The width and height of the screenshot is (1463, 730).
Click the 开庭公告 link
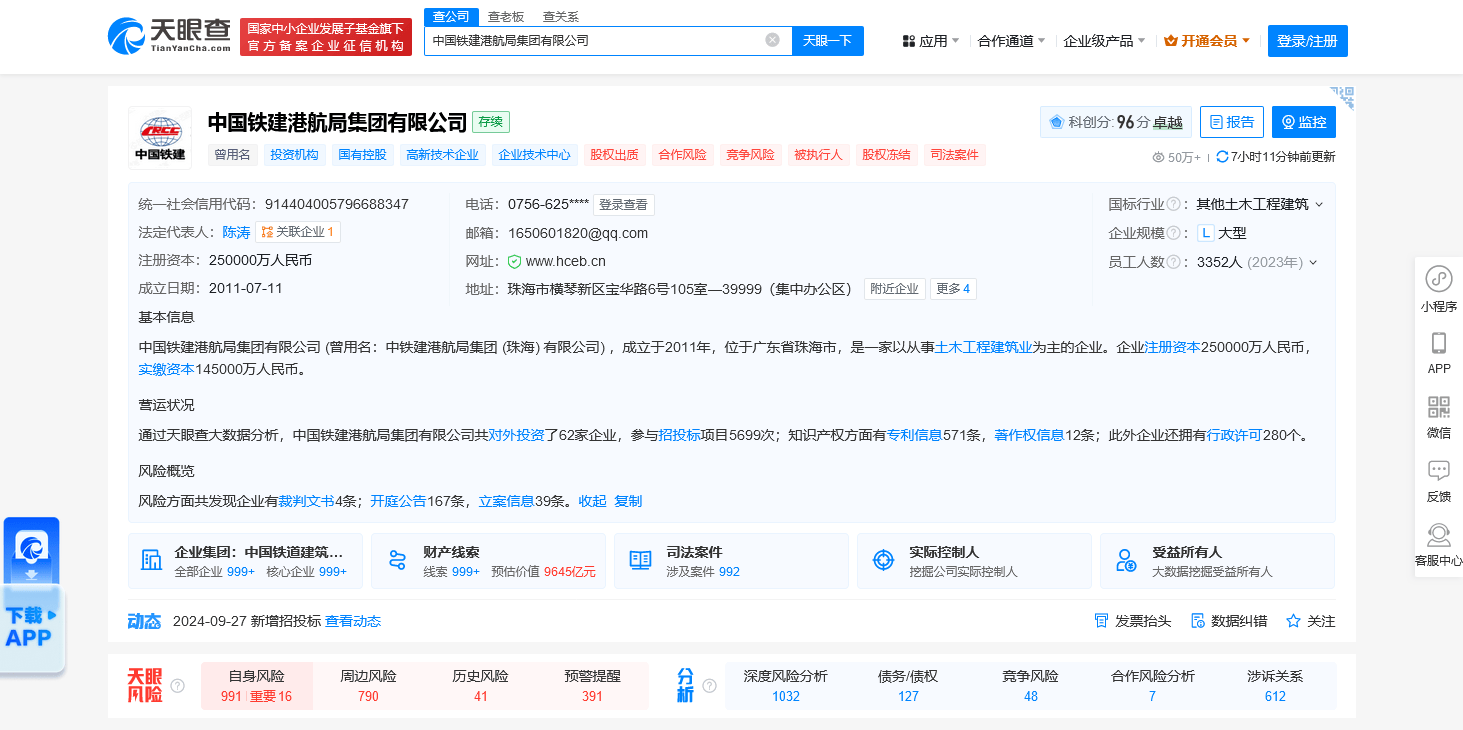(x=398, y=501)
